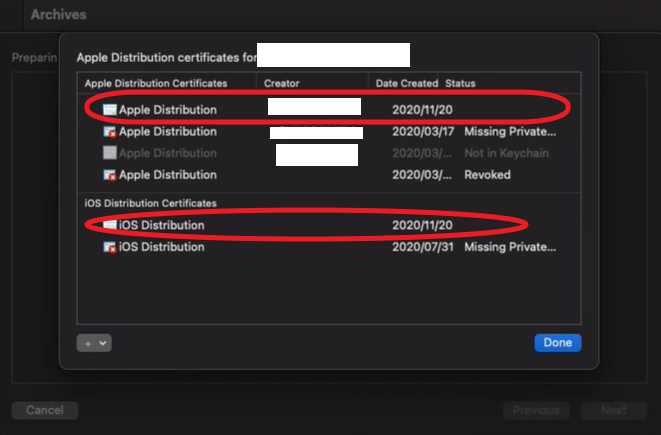Click the Date Created column header
This screenshot has height=435, width=661.
click(x=407, y=83)
